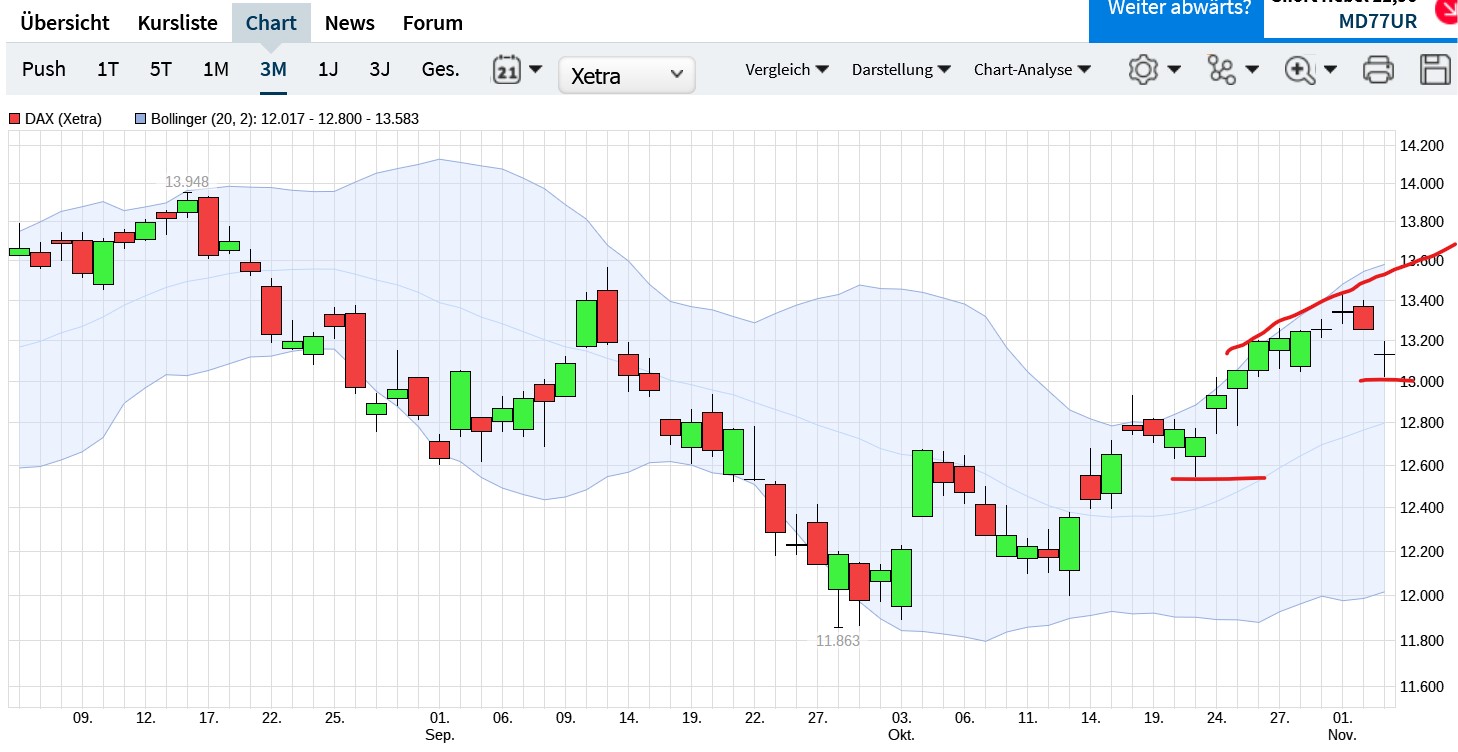Open the chart settings gear icon

(x=1144, y=69)
